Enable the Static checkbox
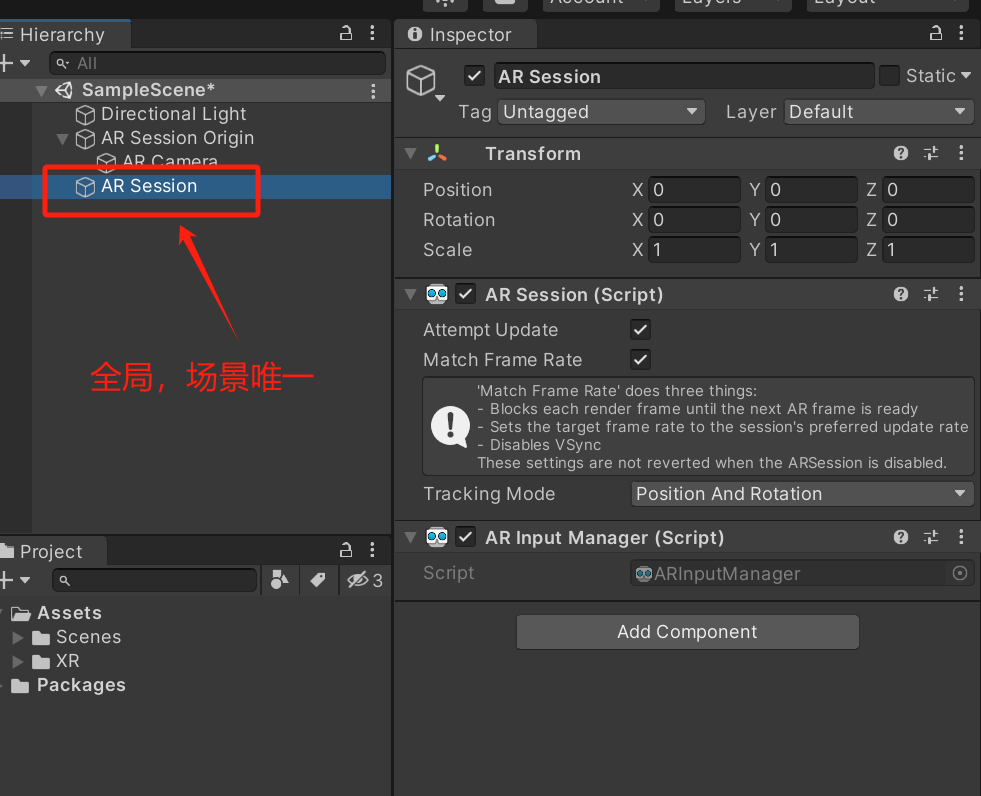 889,76
